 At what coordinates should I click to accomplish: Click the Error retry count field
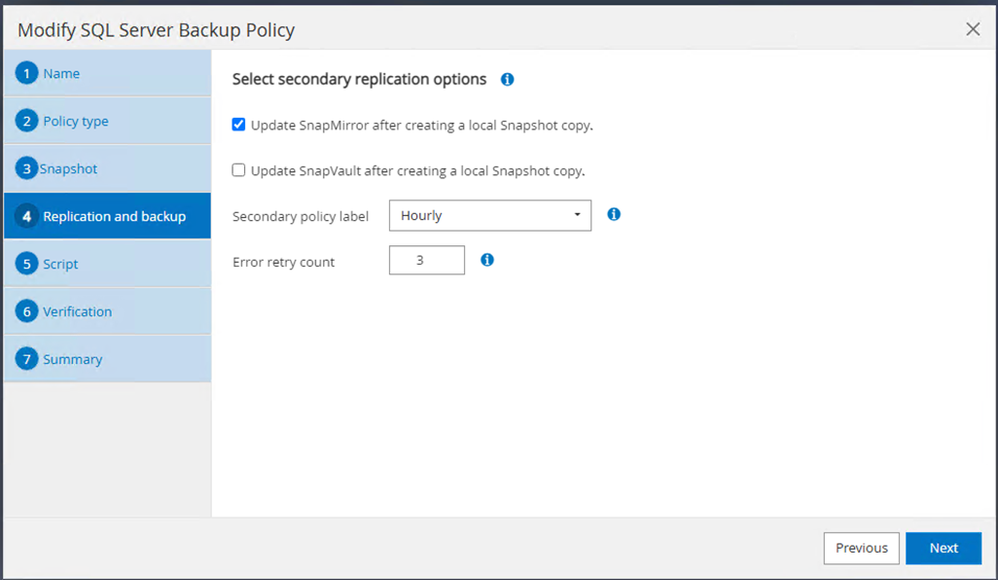coord(427,261)
